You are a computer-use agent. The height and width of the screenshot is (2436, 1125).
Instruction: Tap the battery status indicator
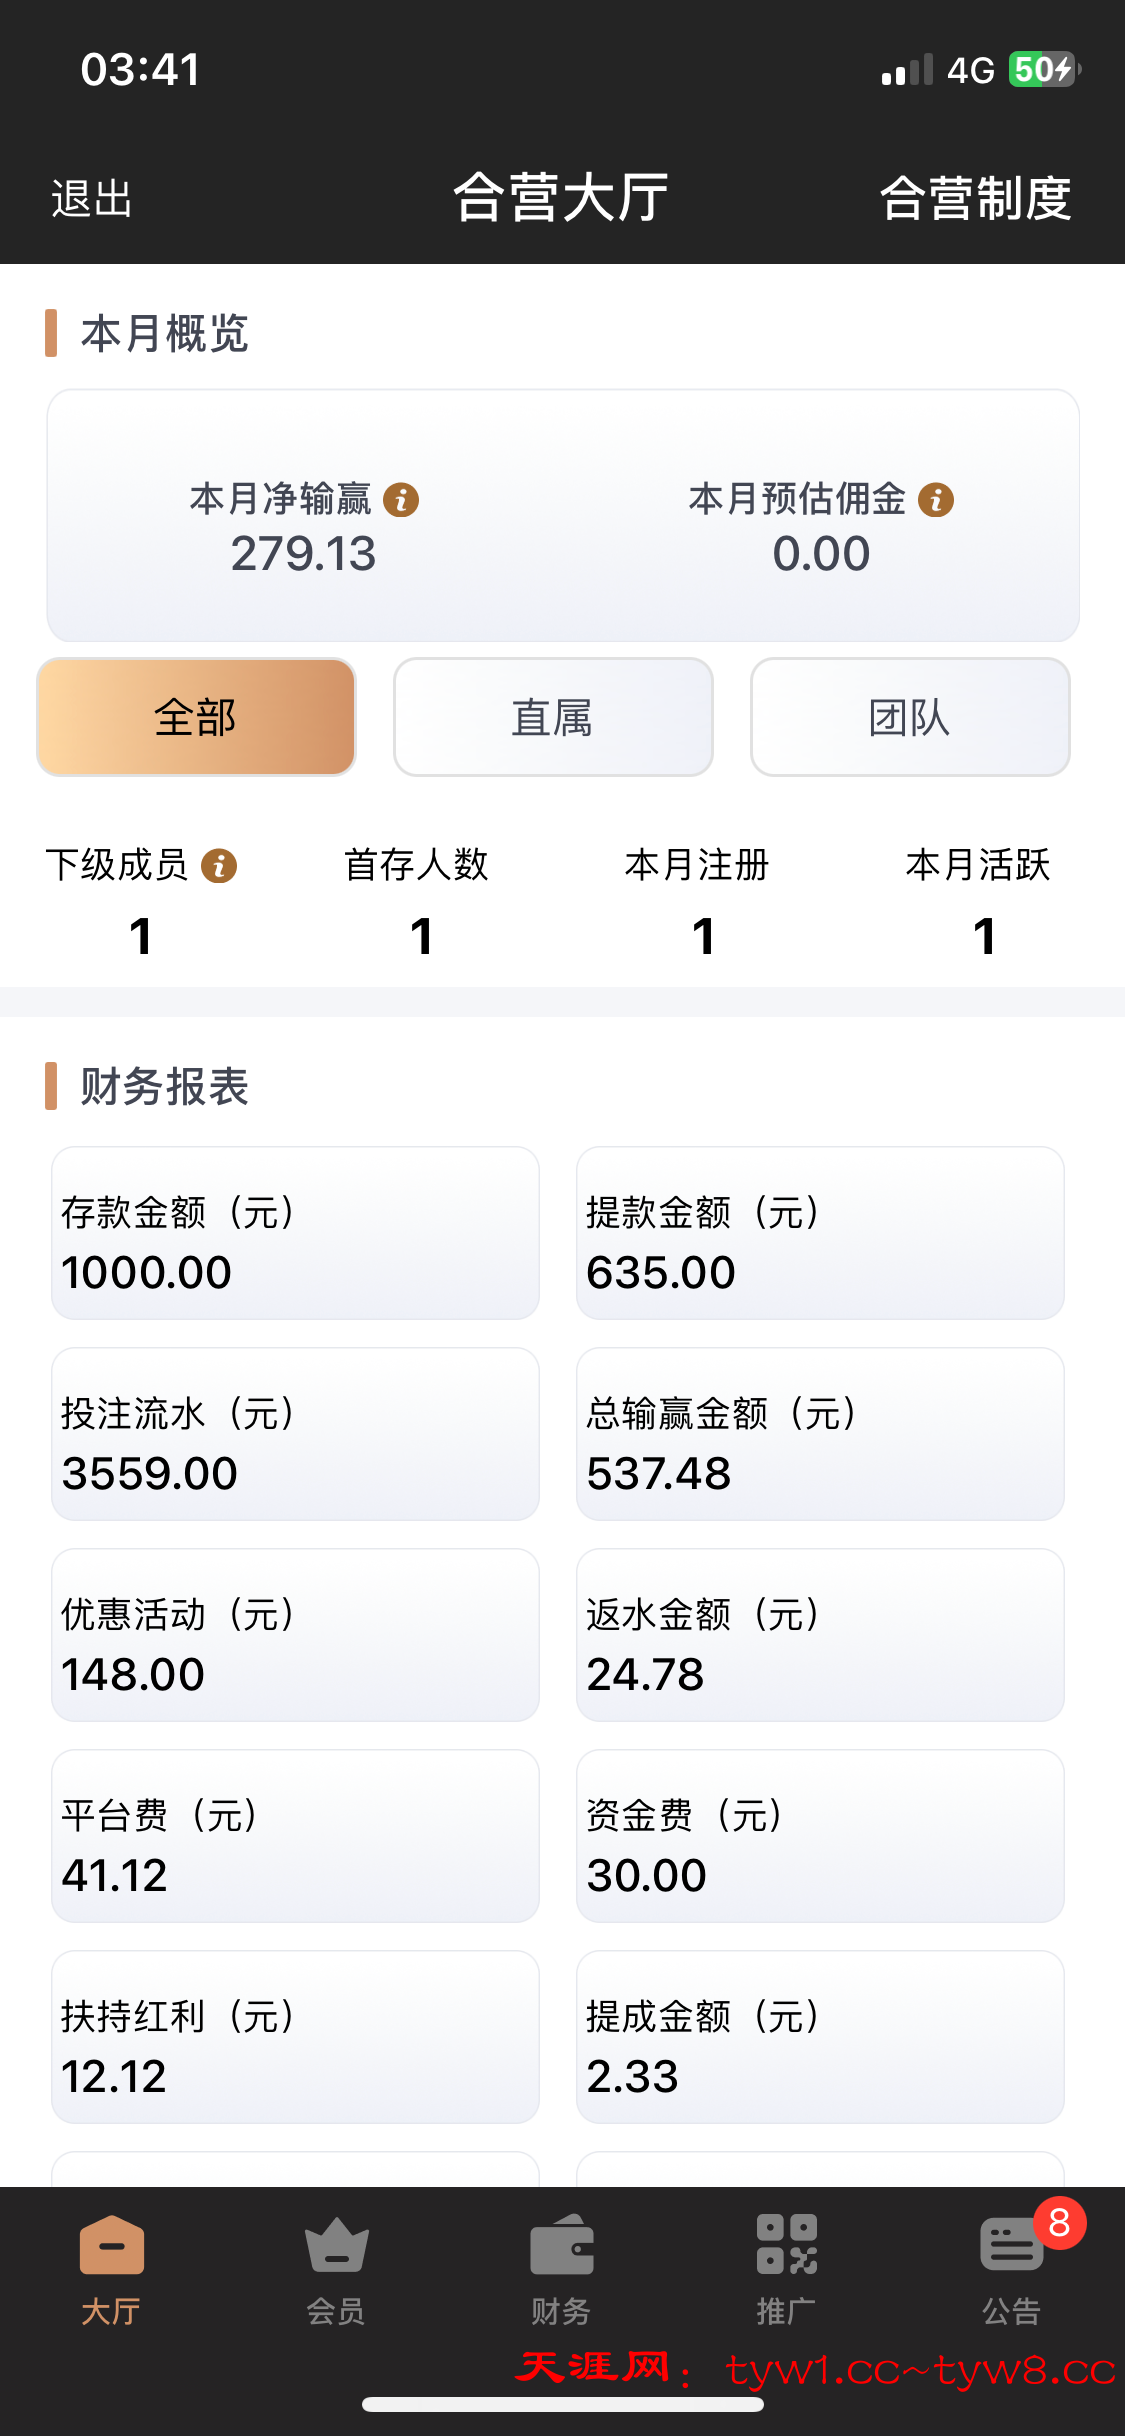(1043, 70)
